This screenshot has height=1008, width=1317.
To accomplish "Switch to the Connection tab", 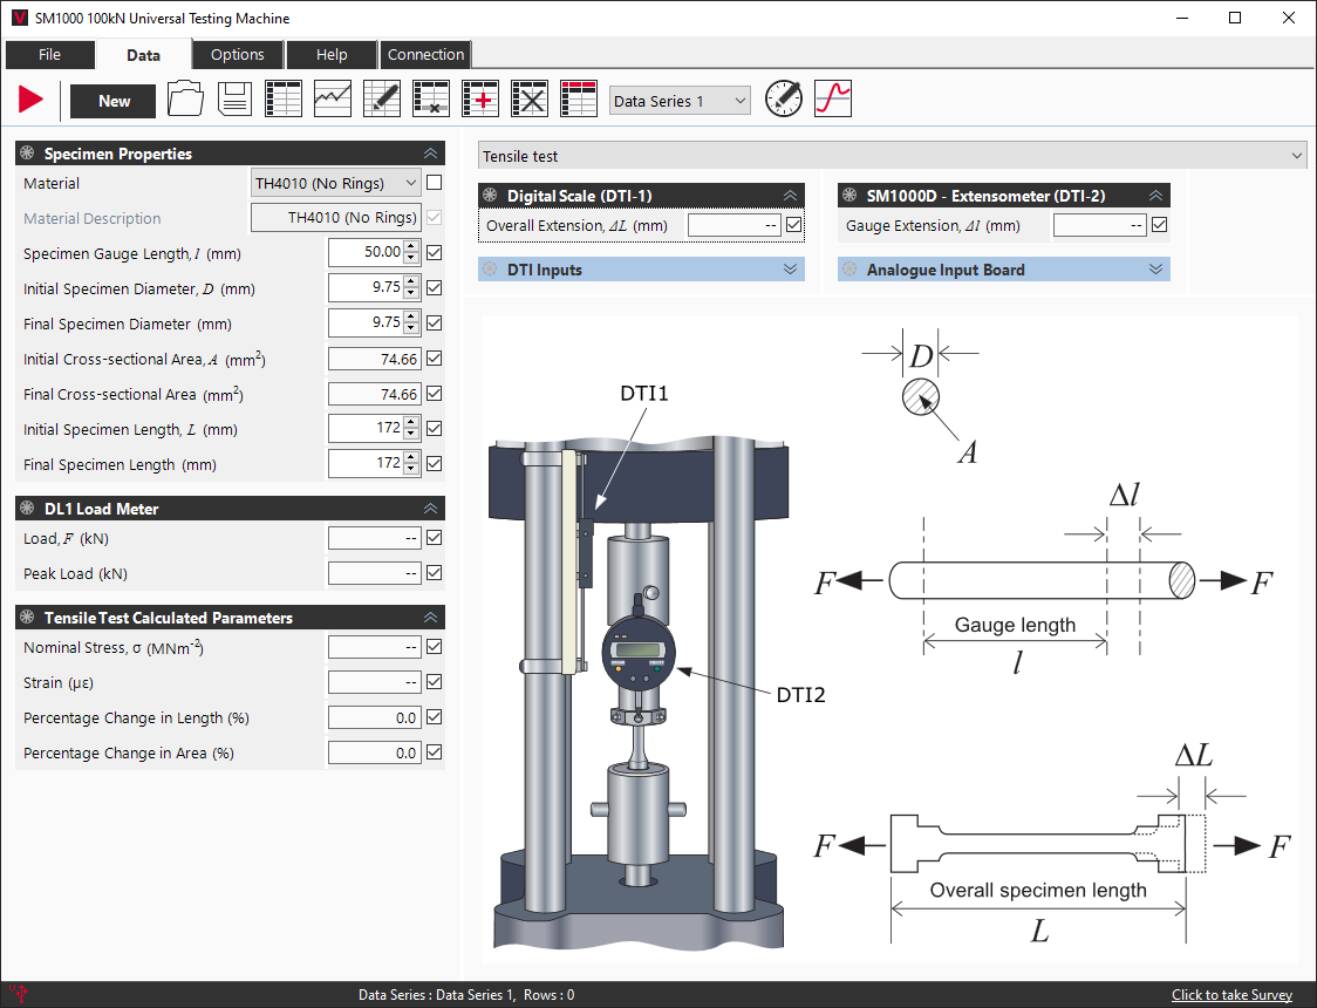I will tap(425, 55).
